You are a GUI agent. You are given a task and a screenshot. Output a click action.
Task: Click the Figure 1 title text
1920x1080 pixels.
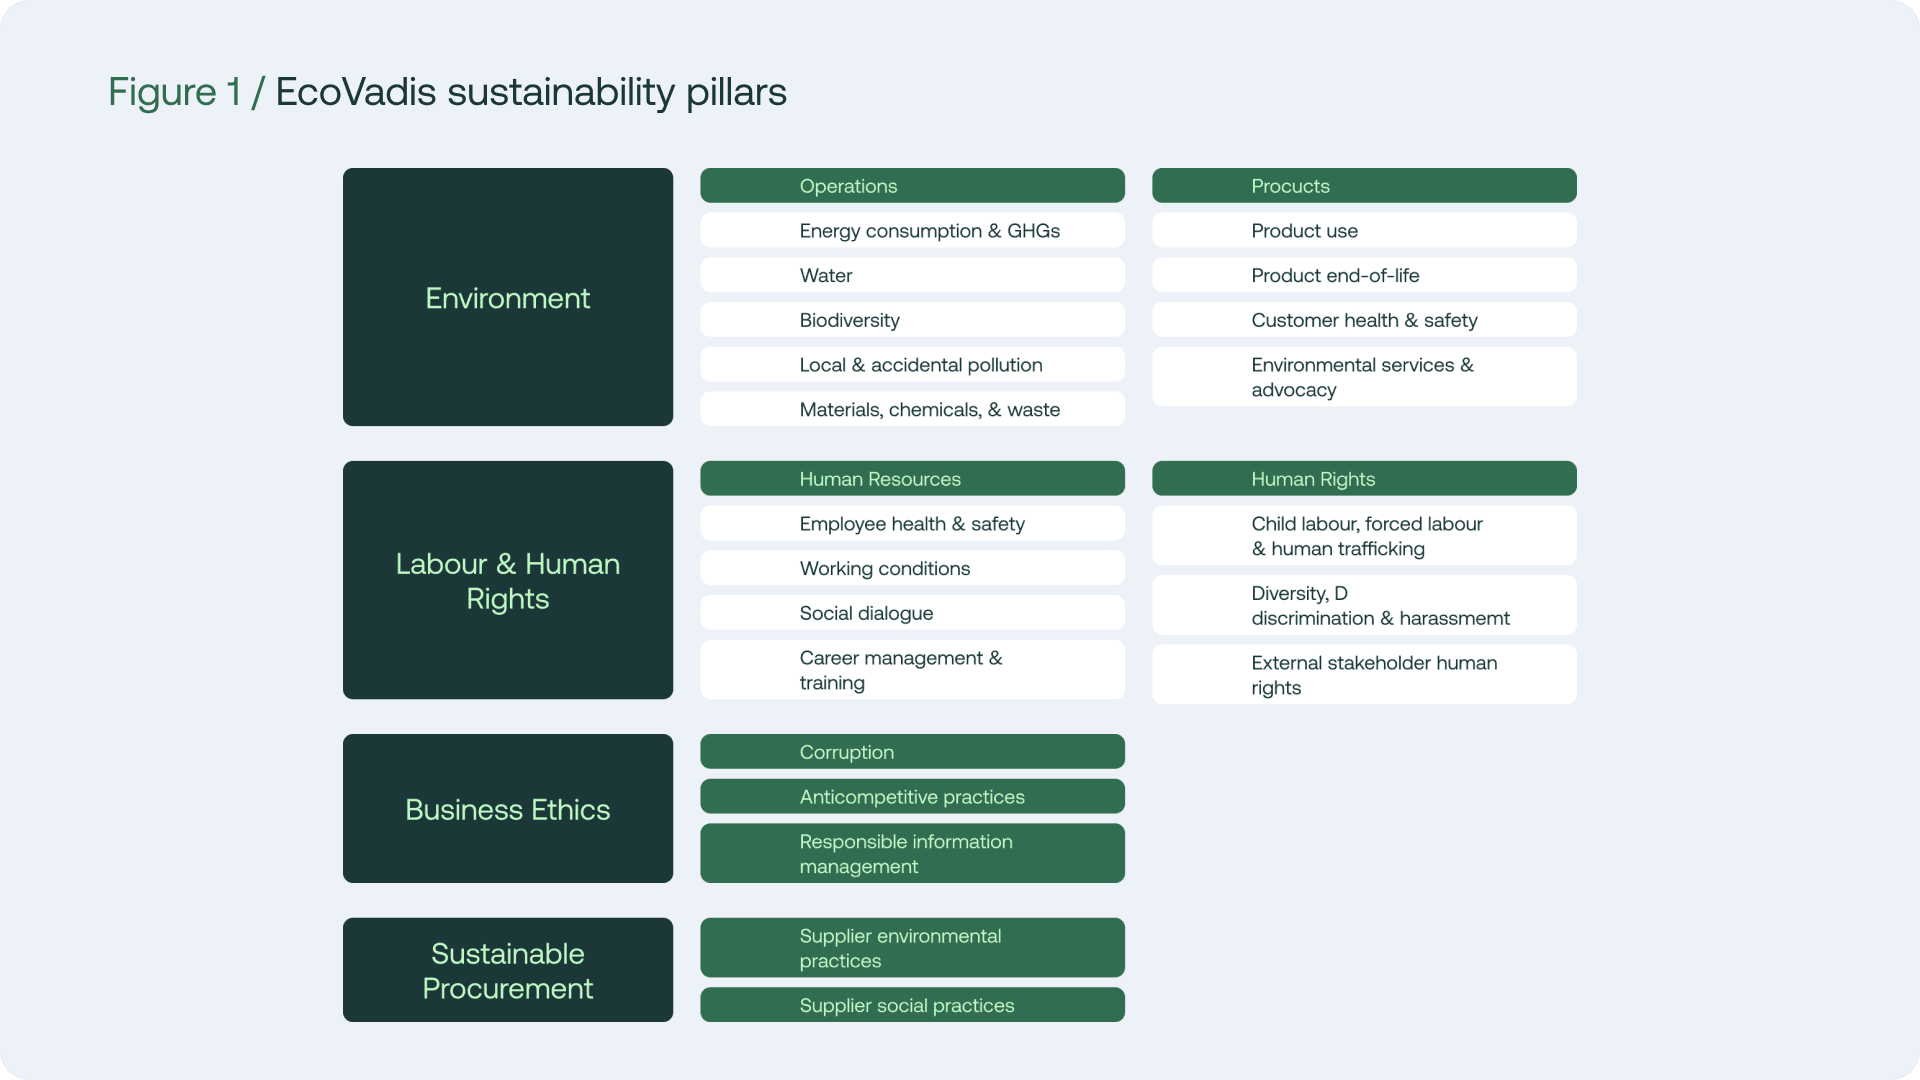coord(447,91)
